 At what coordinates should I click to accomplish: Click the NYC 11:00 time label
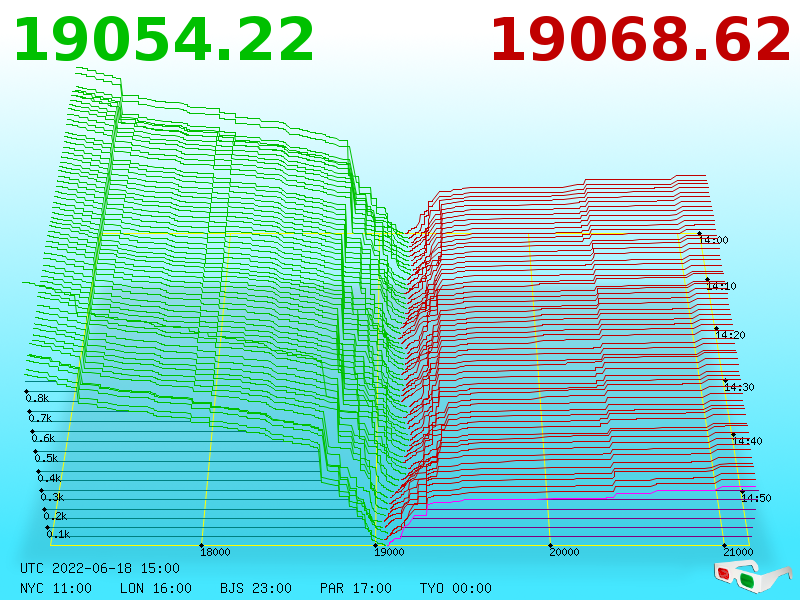pos(56,588)
